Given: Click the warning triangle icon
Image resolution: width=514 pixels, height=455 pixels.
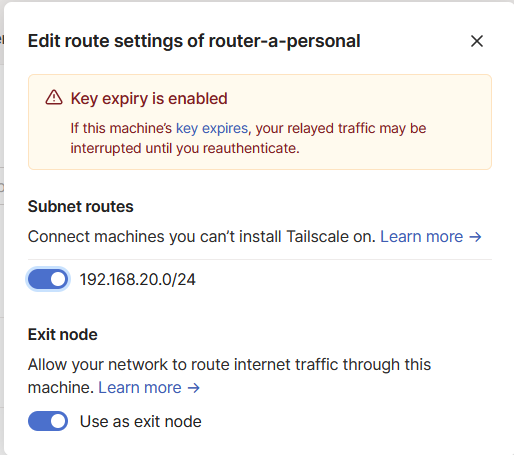Looking at the screenshot, I should click(54, 98).
